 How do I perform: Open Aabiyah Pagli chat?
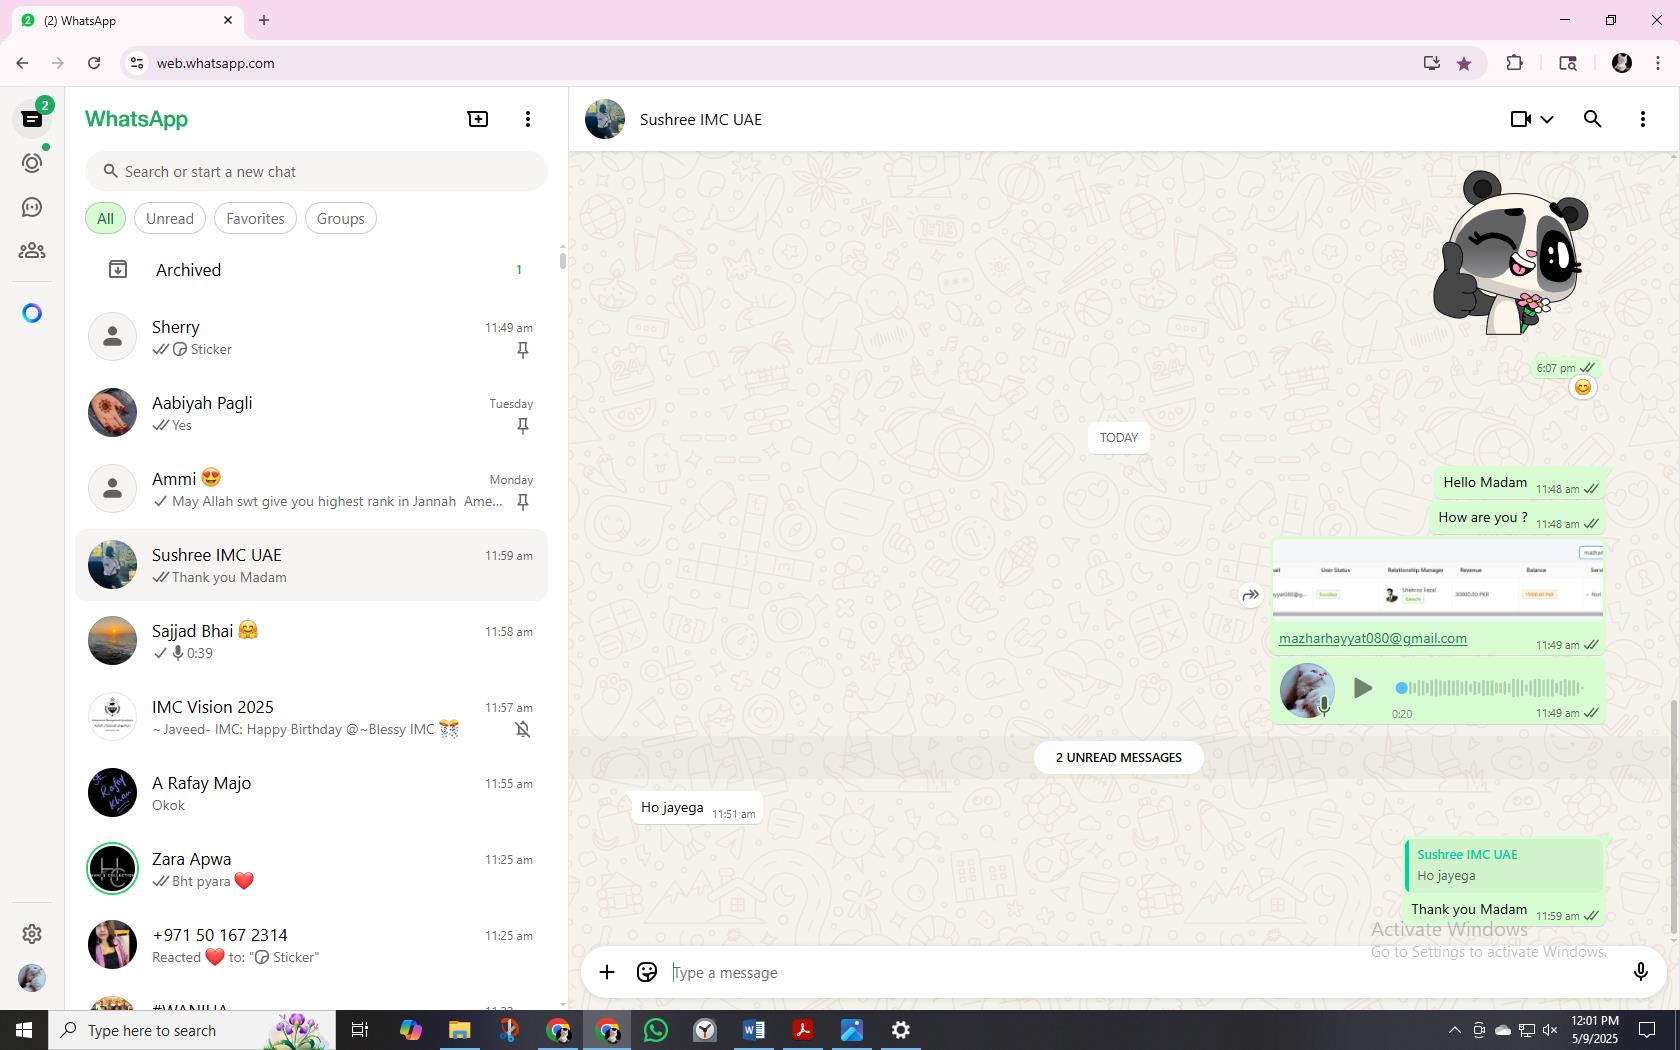(312, 413)
